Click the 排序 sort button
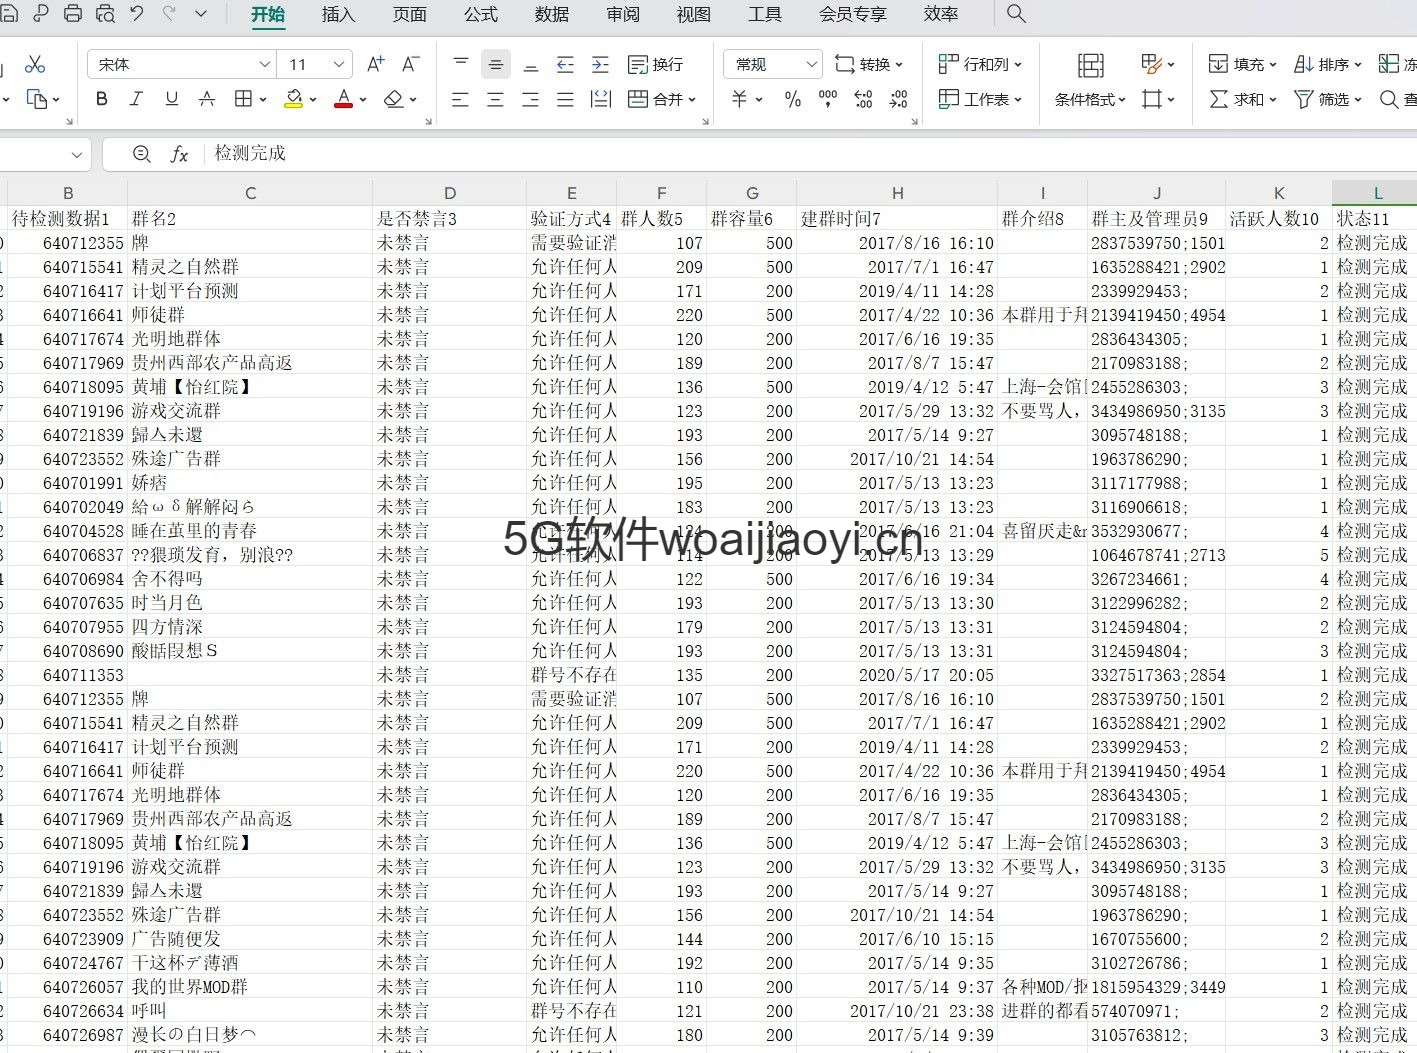 [x=1327, y=64]
